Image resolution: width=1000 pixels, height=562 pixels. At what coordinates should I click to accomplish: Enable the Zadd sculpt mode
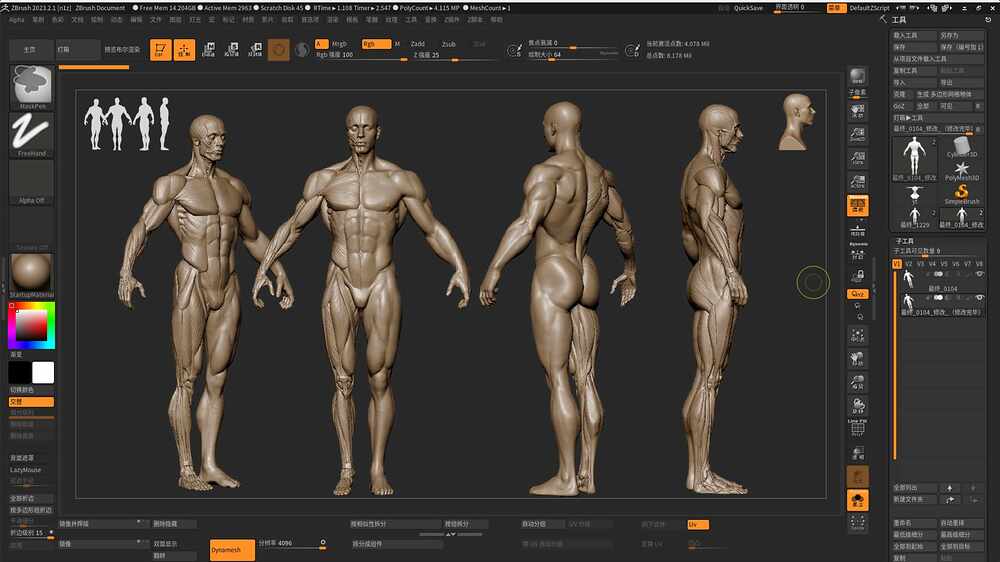(418, 44)
